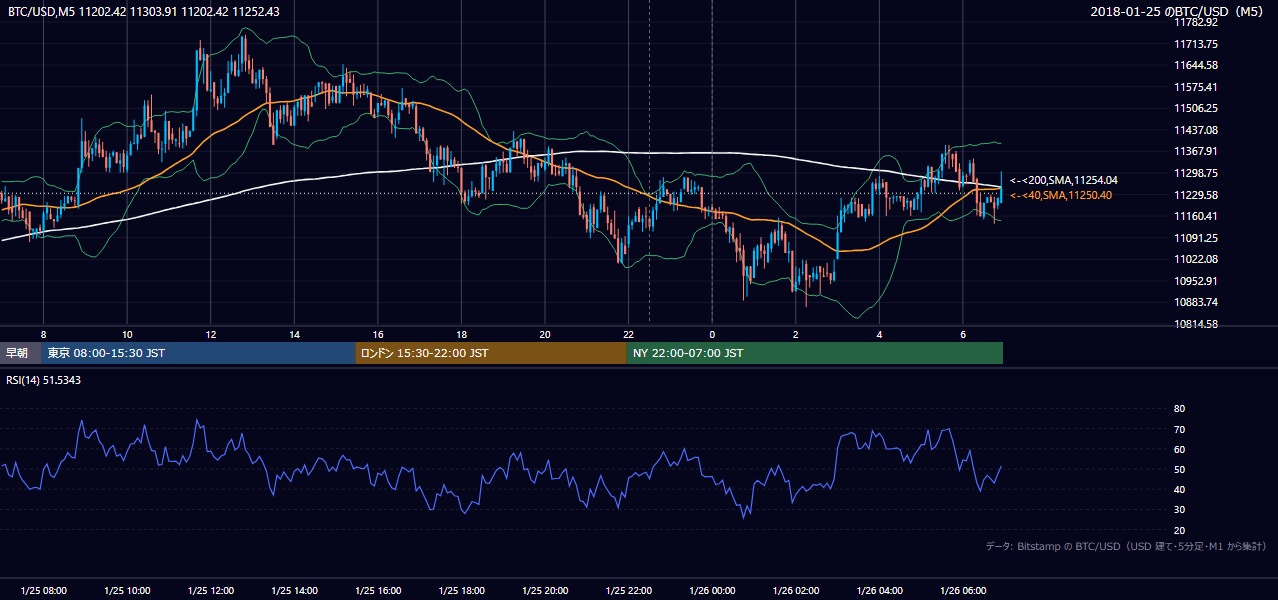Click RSI scale value 70
This screenshot has height=600, width=1278.
tap(1179, 429)
